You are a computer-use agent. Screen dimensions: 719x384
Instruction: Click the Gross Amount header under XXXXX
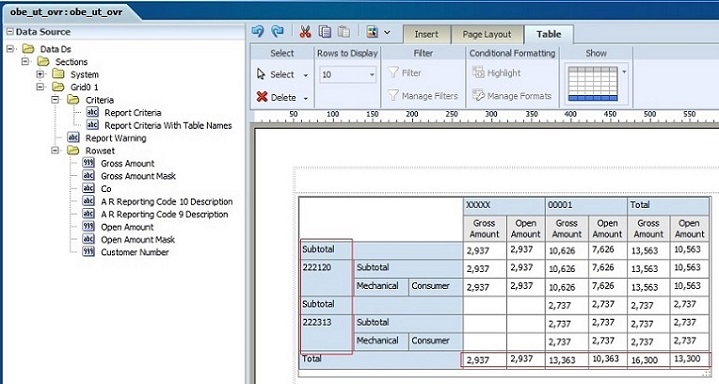pyautogui.click(x=484, y=228)
